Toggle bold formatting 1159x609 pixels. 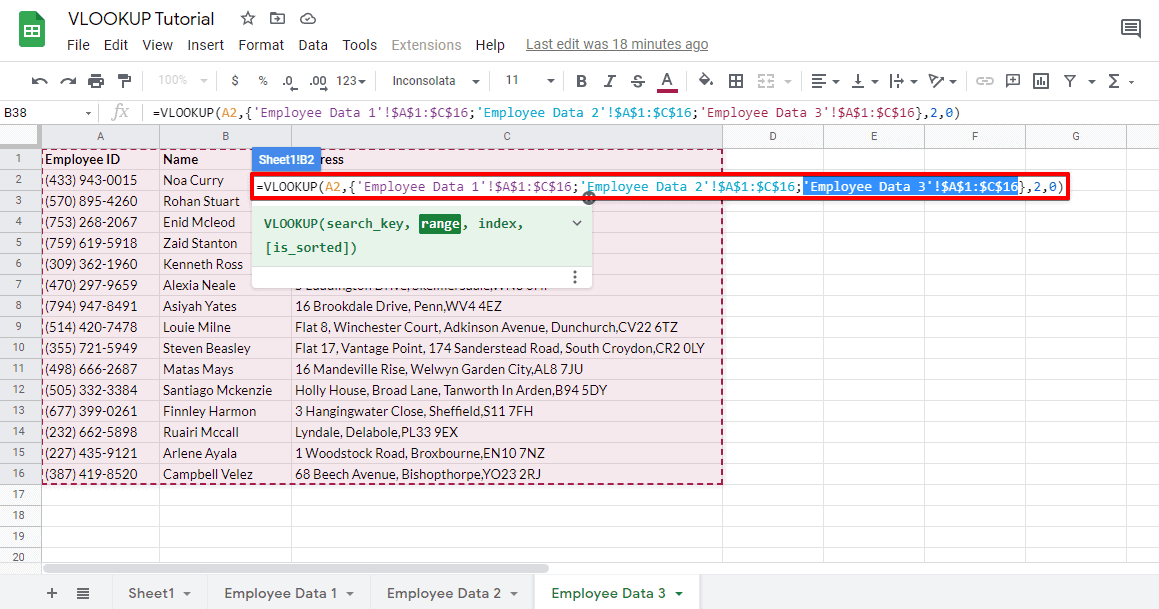pyautogui.click(x=580, y=80)
